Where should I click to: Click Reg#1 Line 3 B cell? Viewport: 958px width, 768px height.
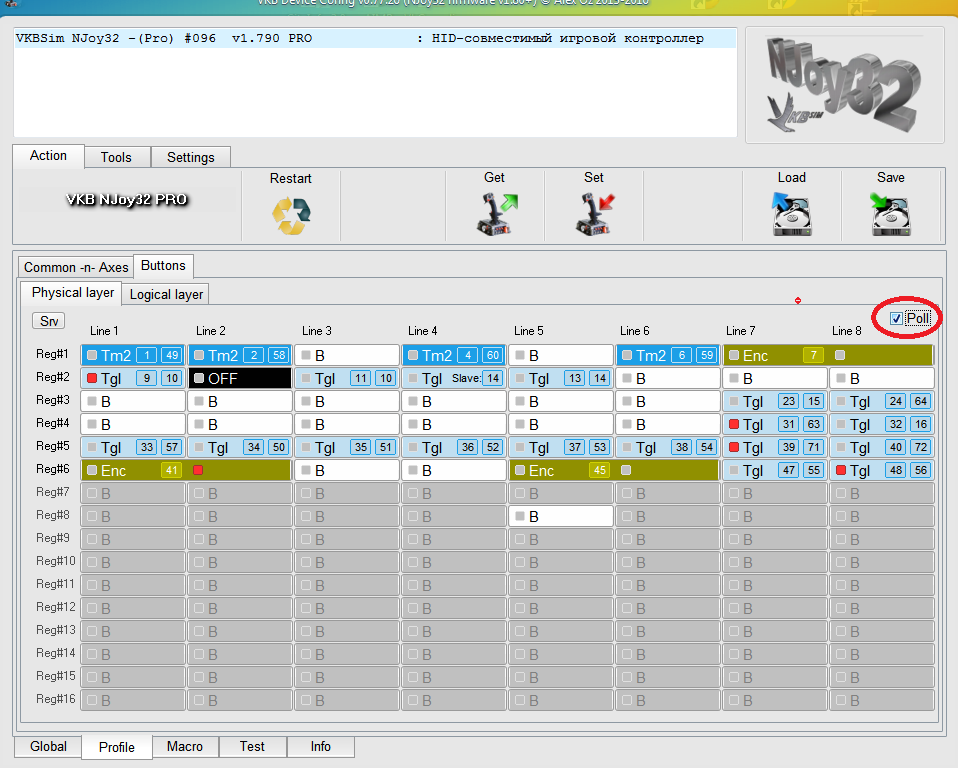(346, 355)
